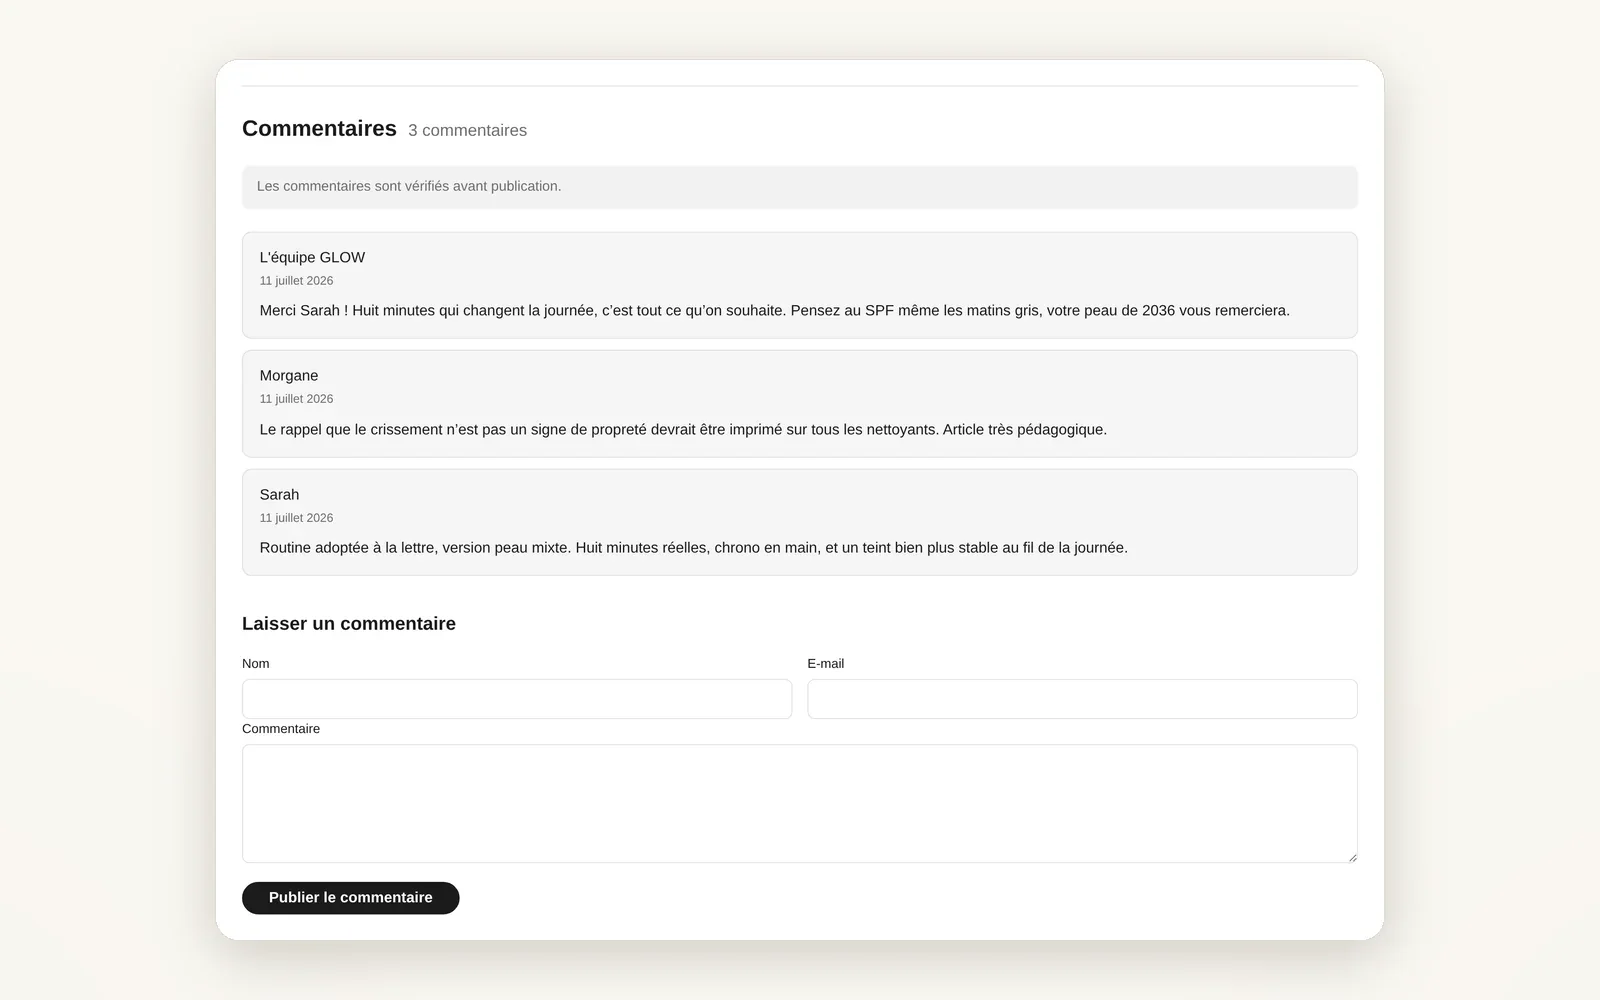
Task: Click the author name "L'équipe GLOW"
Action: [312, 258]
